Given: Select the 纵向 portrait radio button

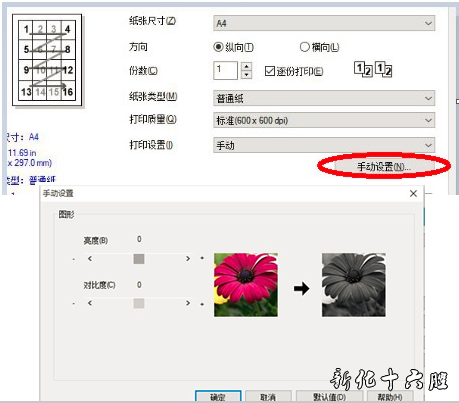Looking at the screenshot, I should [218, 47].
